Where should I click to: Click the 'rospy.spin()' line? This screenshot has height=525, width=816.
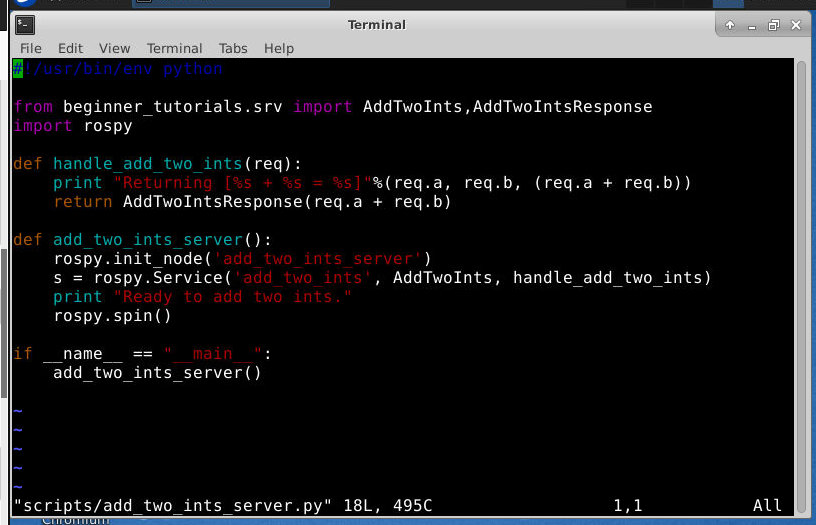(x=112, y=316)
